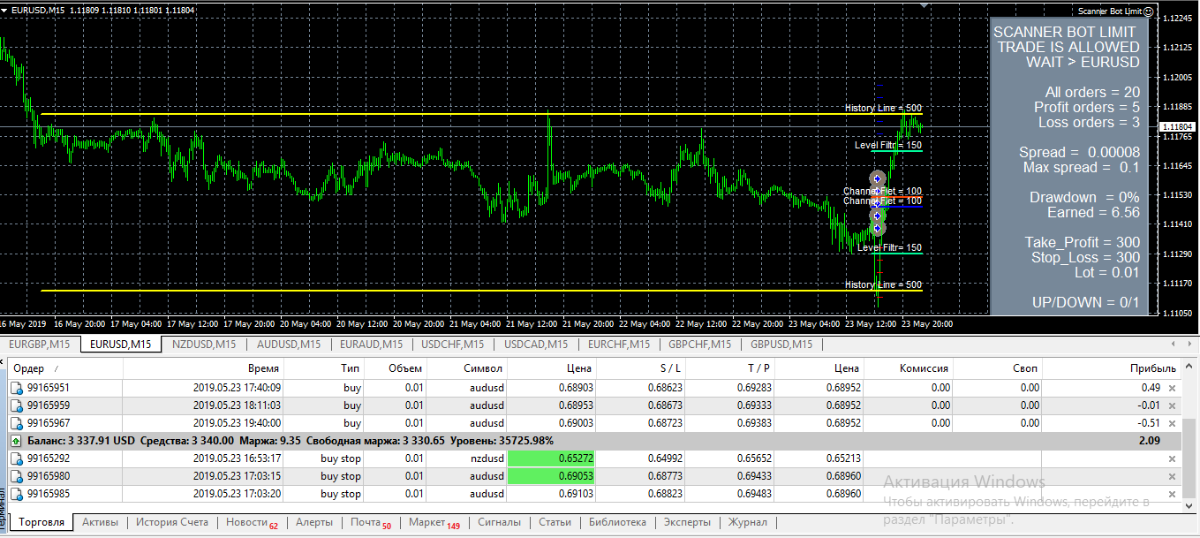Close order 99165951 with the X icon

coord(1172,388)
